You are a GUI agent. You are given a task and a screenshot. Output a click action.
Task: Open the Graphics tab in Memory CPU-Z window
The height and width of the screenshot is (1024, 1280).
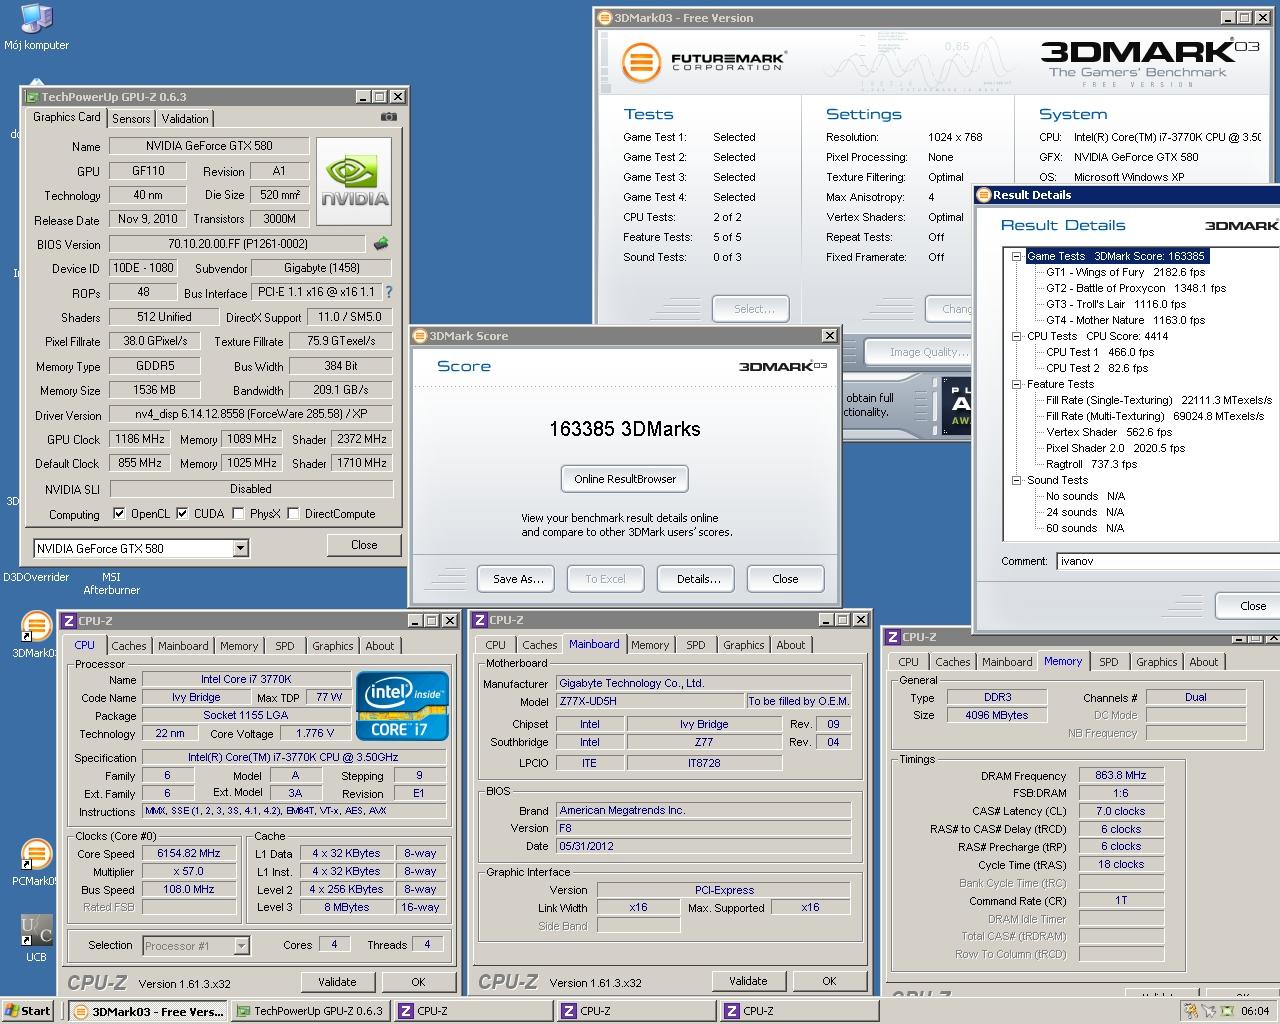point(1157,662)
